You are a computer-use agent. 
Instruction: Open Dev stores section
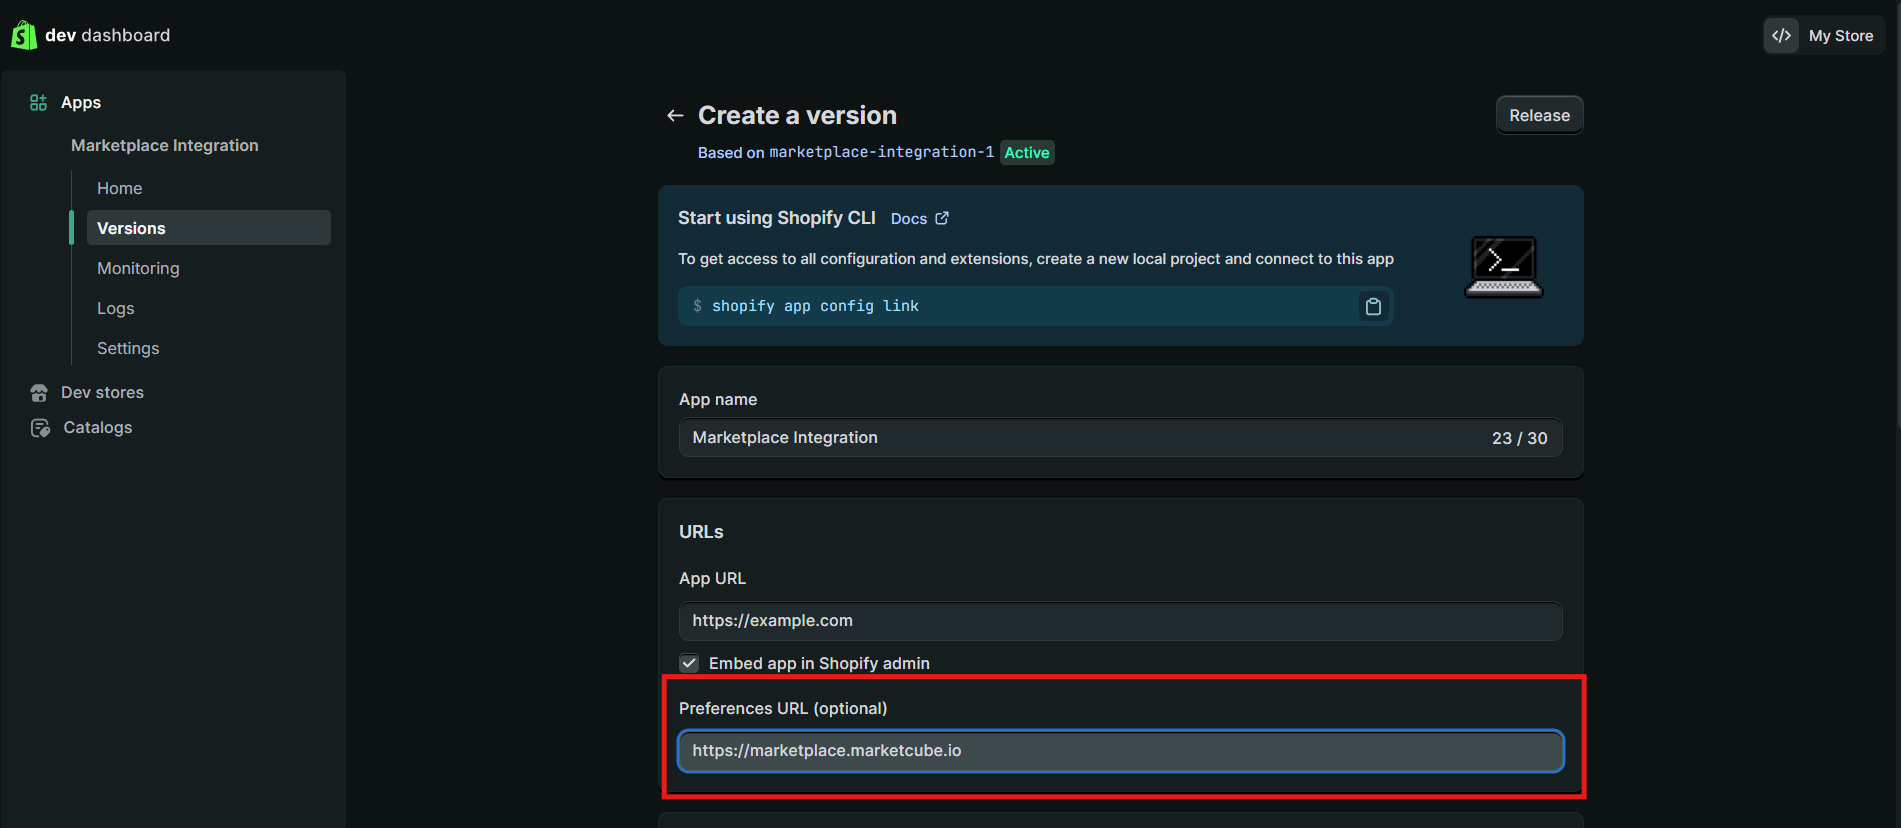coord(102,392)
